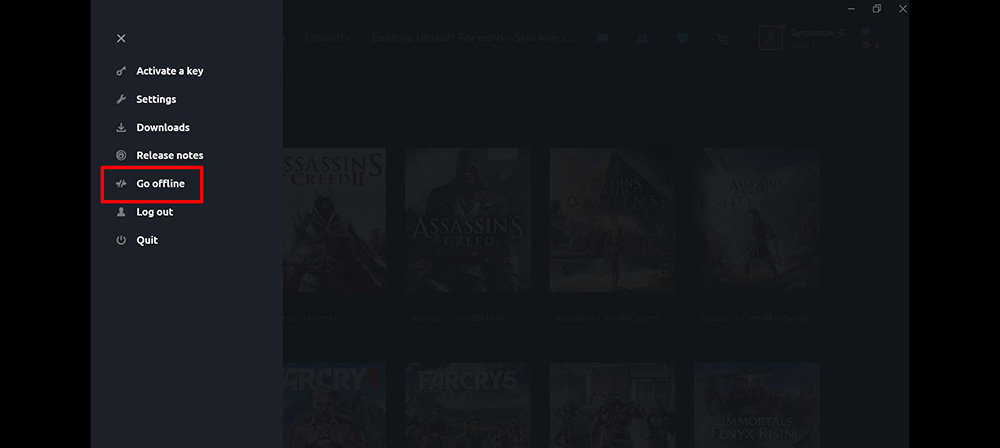The width and height of the screenshot is (1000, 448).
Task: Open the chat messages icon
Action: point(602,38)
